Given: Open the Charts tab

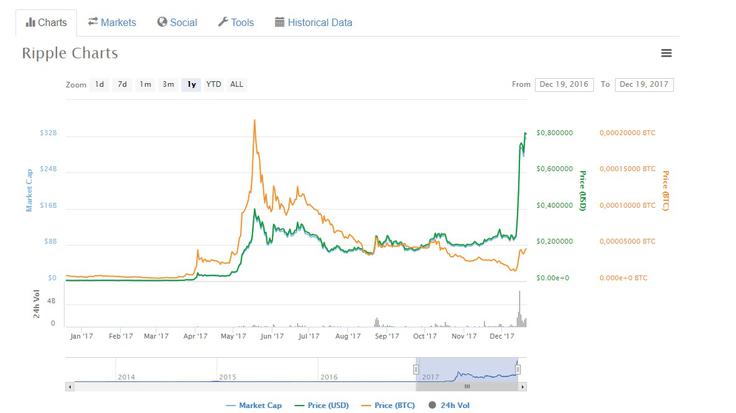Looking at the screenshot, I should (x=46, y=23).
